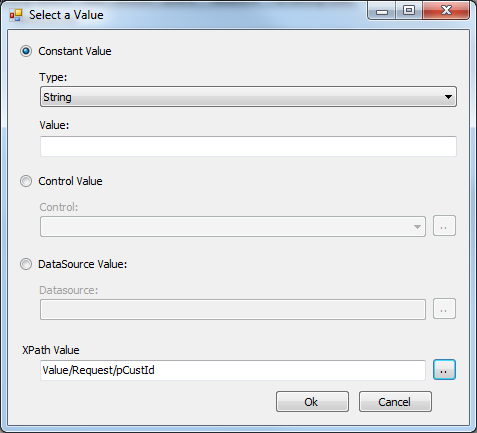Click the greyed Datasource text box
477x433 pixels.
click(233, 309)
